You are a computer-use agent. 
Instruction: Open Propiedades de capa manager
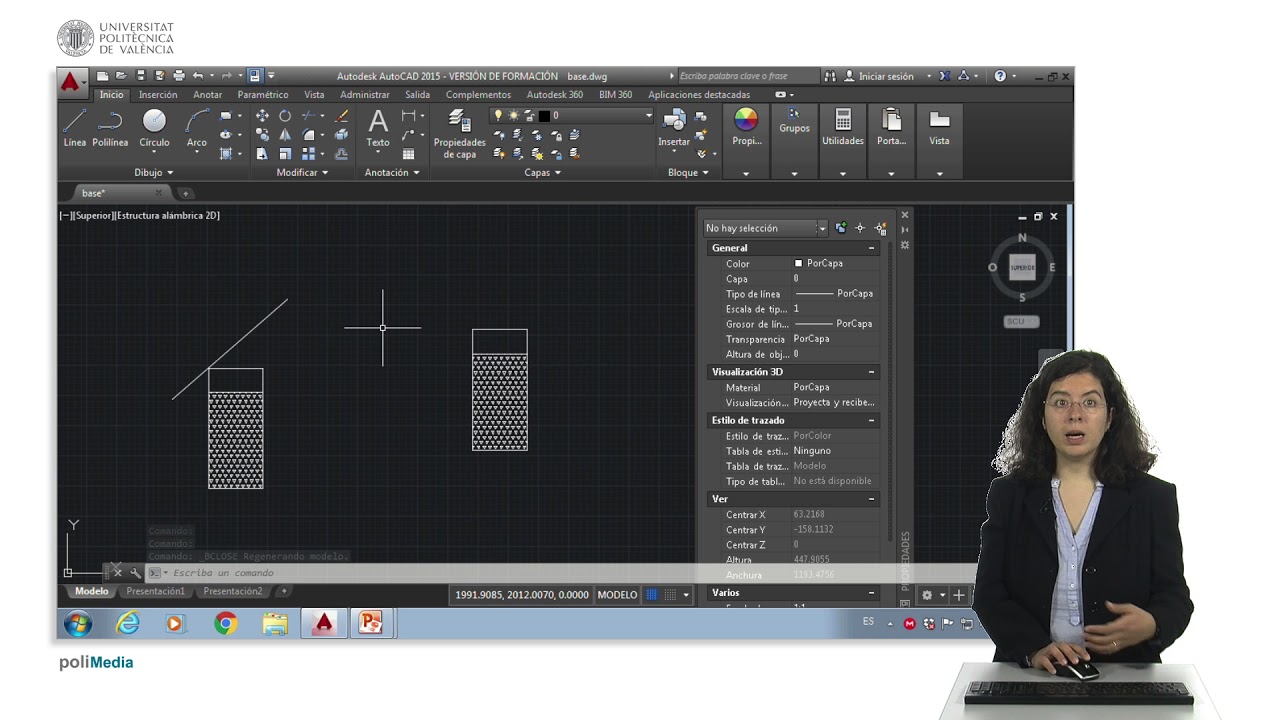pos(459,135)
